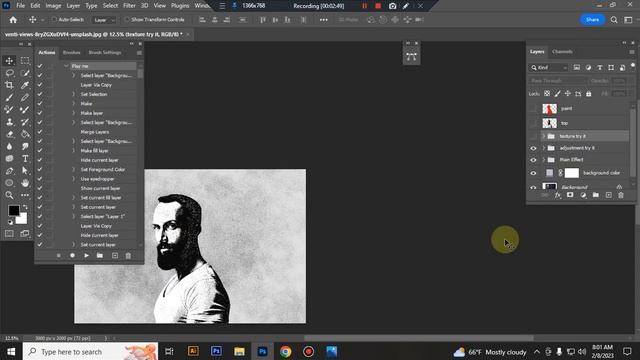Screen dimensions: 640x360
Task: Select the Pen tool
Action: (x=9, y=171)
